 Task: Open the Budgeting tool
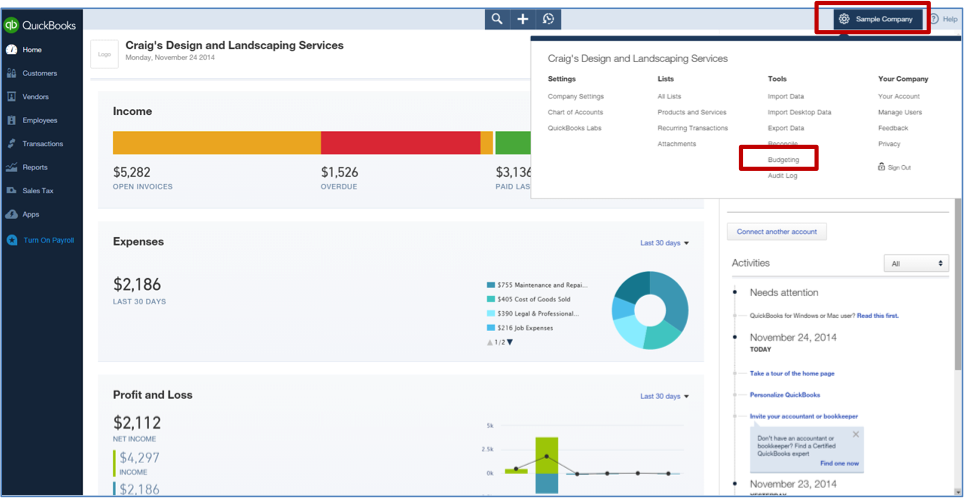pos(783,160)
